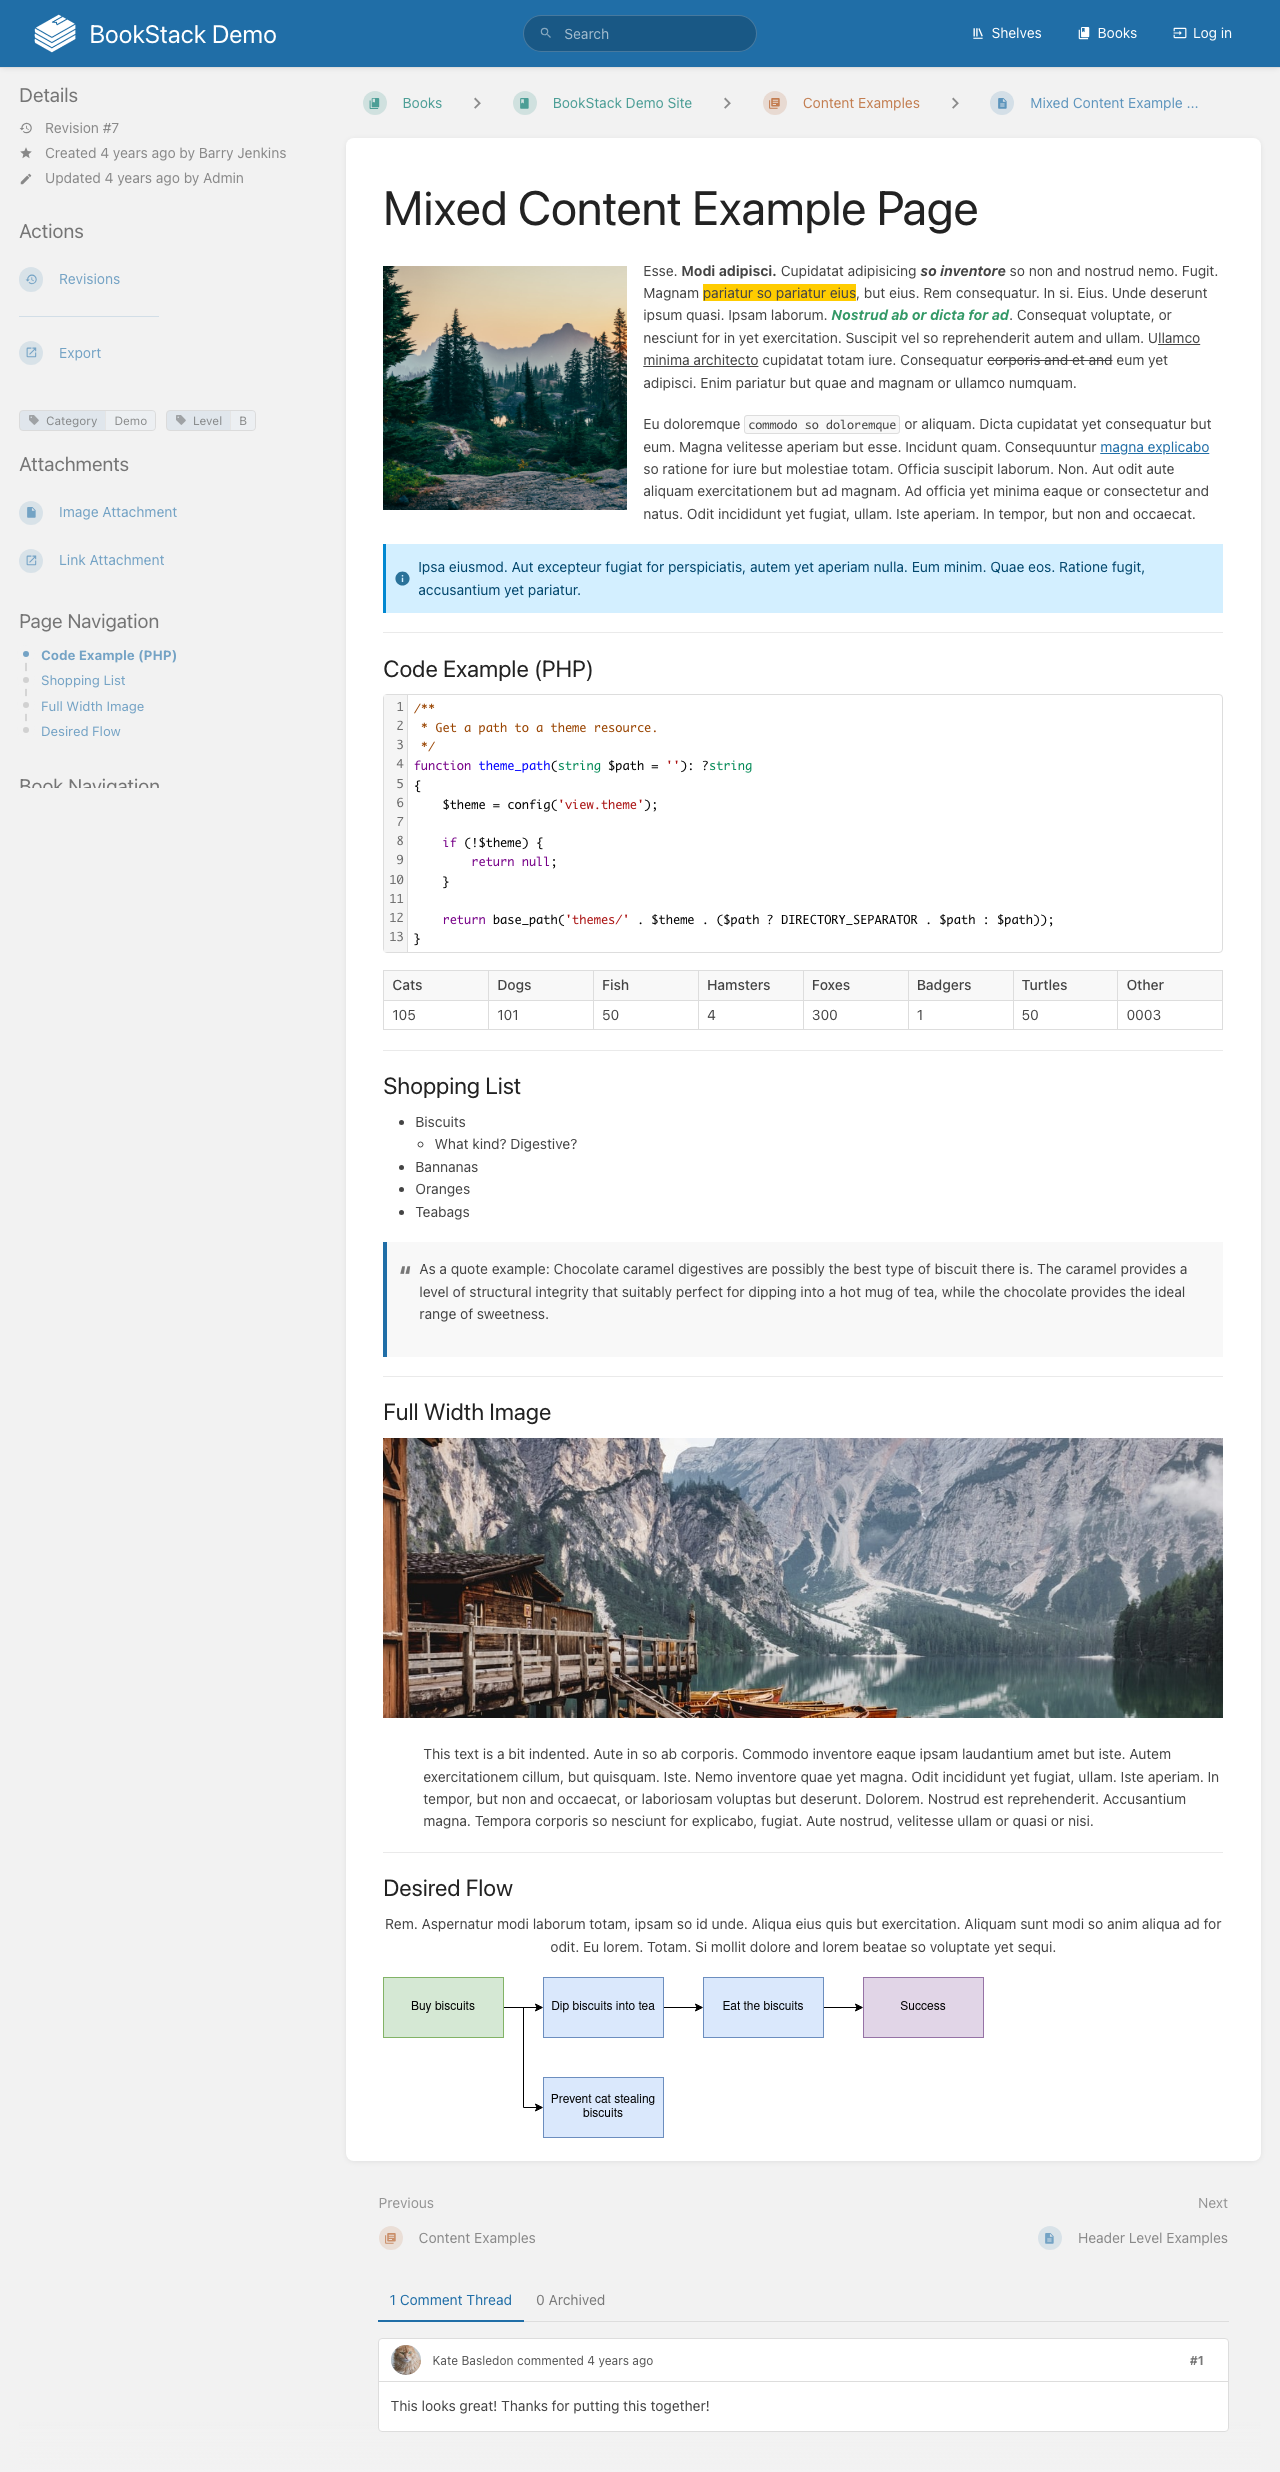This screenshot has width=1280, height=2472.
Task: Click the Log in arrow icon
Action: pyautogui.click(x=1179, y=33)
